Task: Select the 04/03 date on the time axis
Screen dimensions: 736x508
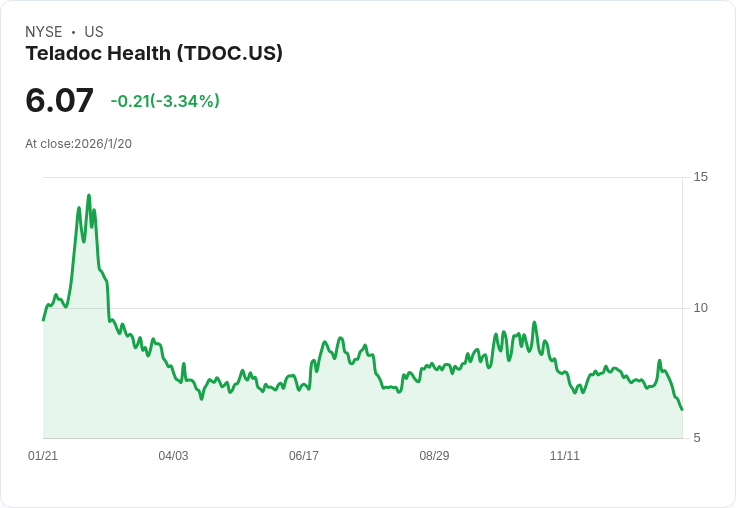Action: (x=173, y=456)
